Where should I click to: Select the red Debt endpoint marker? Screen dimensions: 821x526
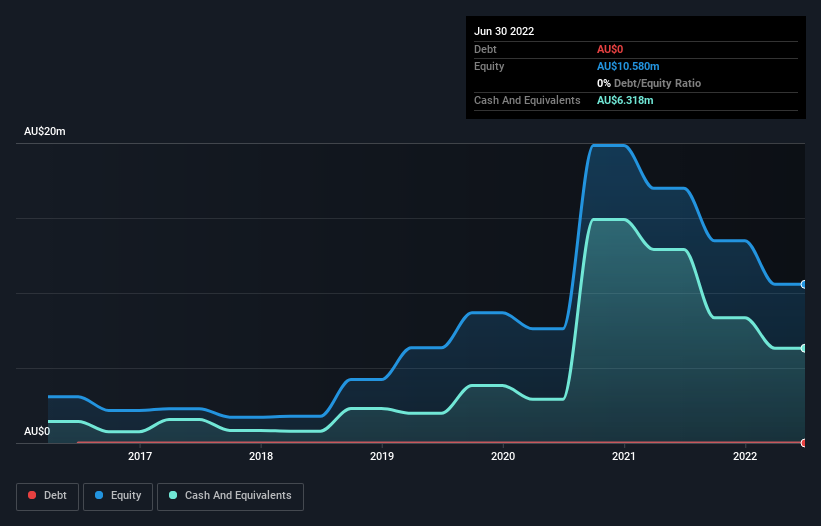click(x=804, y=443)
